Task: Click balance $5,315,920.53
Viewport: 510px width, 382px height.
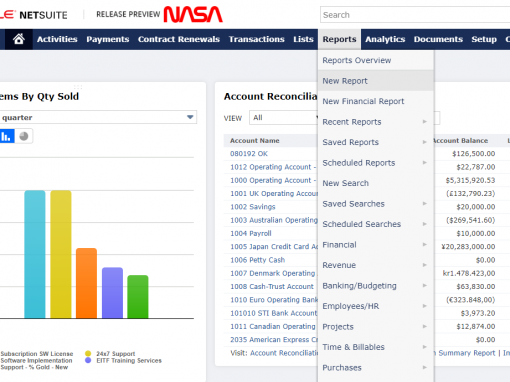Action: [x=470, y=180]
